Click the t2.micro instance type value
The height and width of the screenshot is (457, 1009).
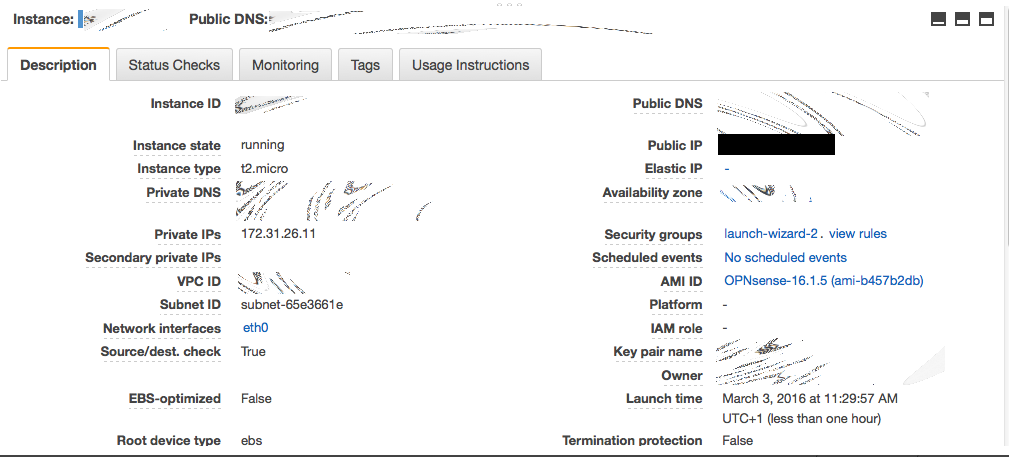[x=265, y=169]
